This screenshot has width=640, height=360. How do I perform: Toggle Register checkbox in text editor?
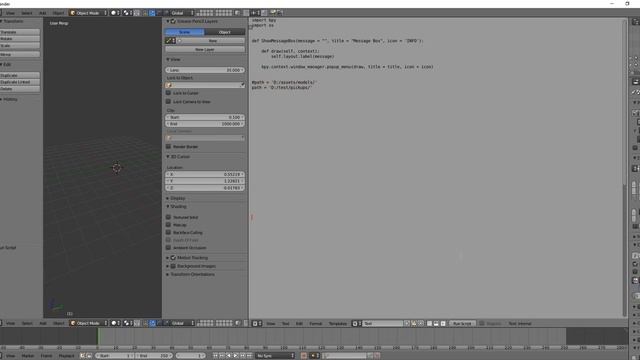[482, 323]
